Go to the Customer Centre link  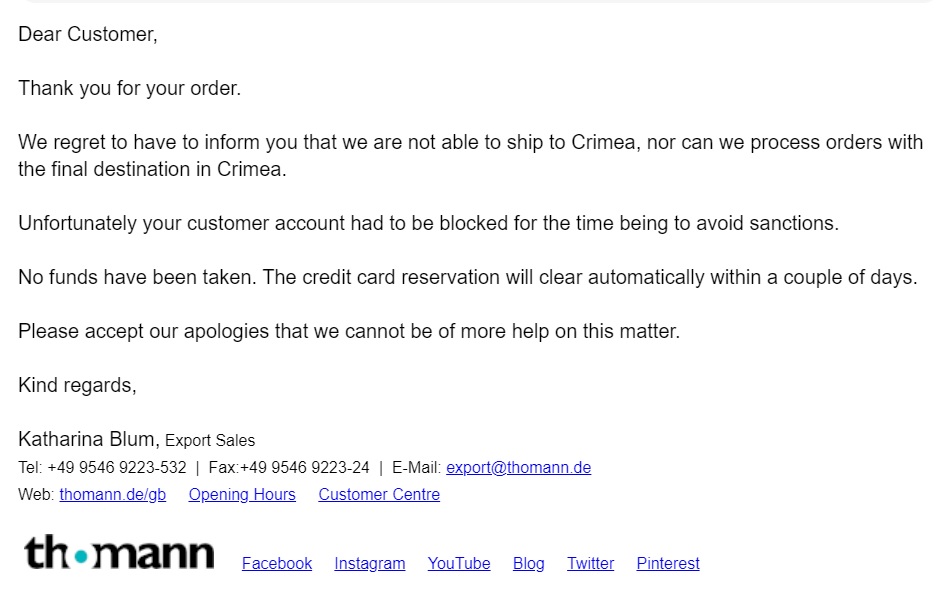[x=379, y=495]
